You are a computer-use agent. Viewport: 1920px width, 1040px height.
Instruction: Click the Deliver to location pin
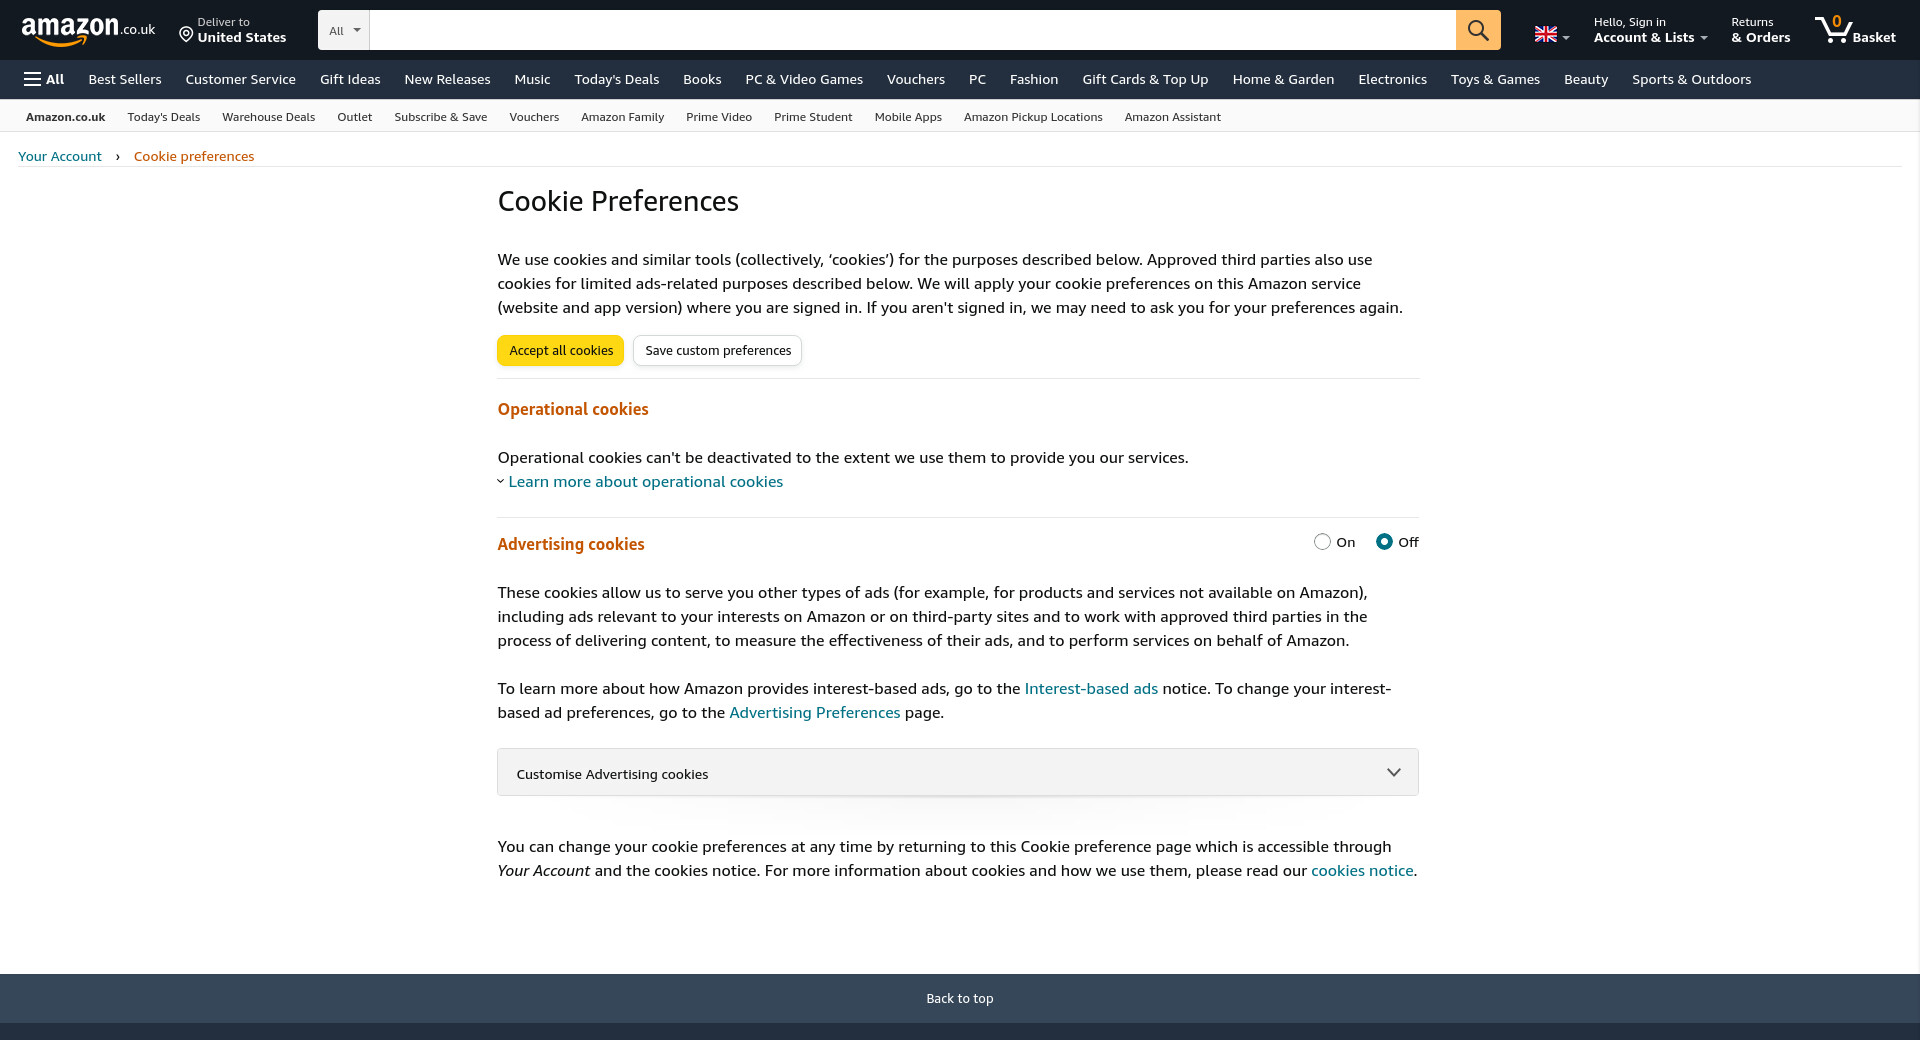(186, 35)
